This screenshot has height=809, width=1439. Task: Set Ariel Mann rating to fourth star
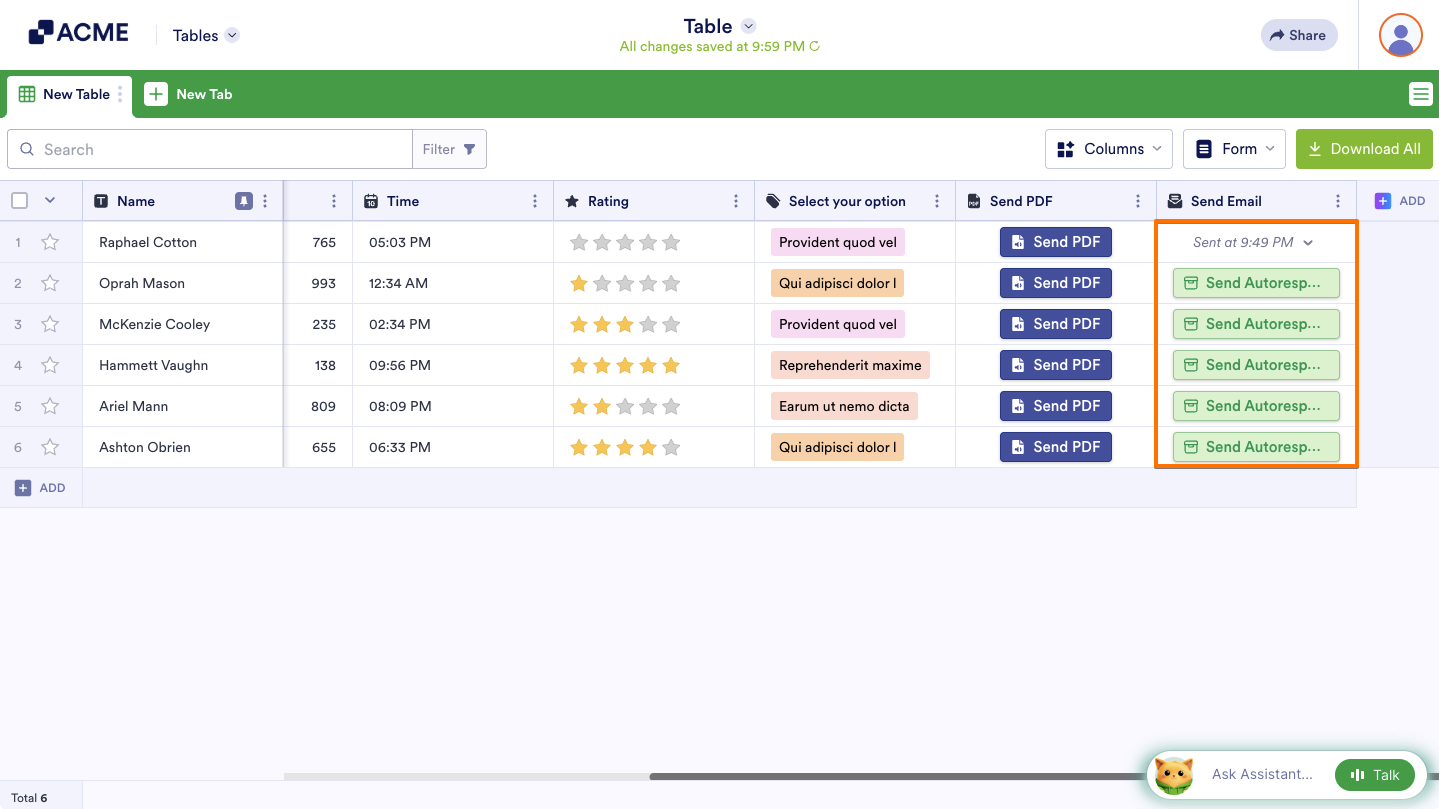pyautogui.click(x=648, y=406)
